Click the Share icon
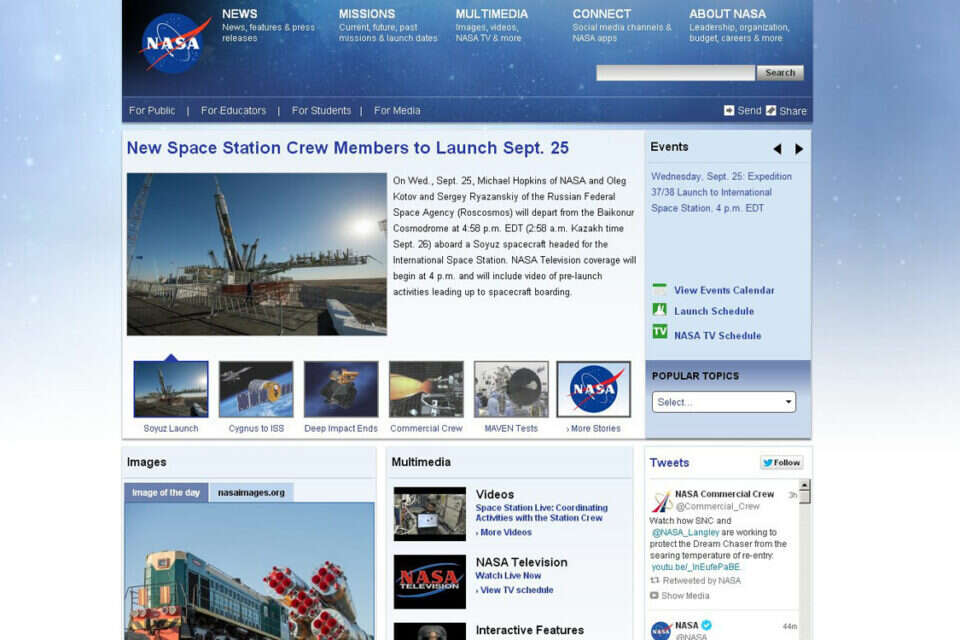Screen dimensions: 960x640 click(771, 110)
